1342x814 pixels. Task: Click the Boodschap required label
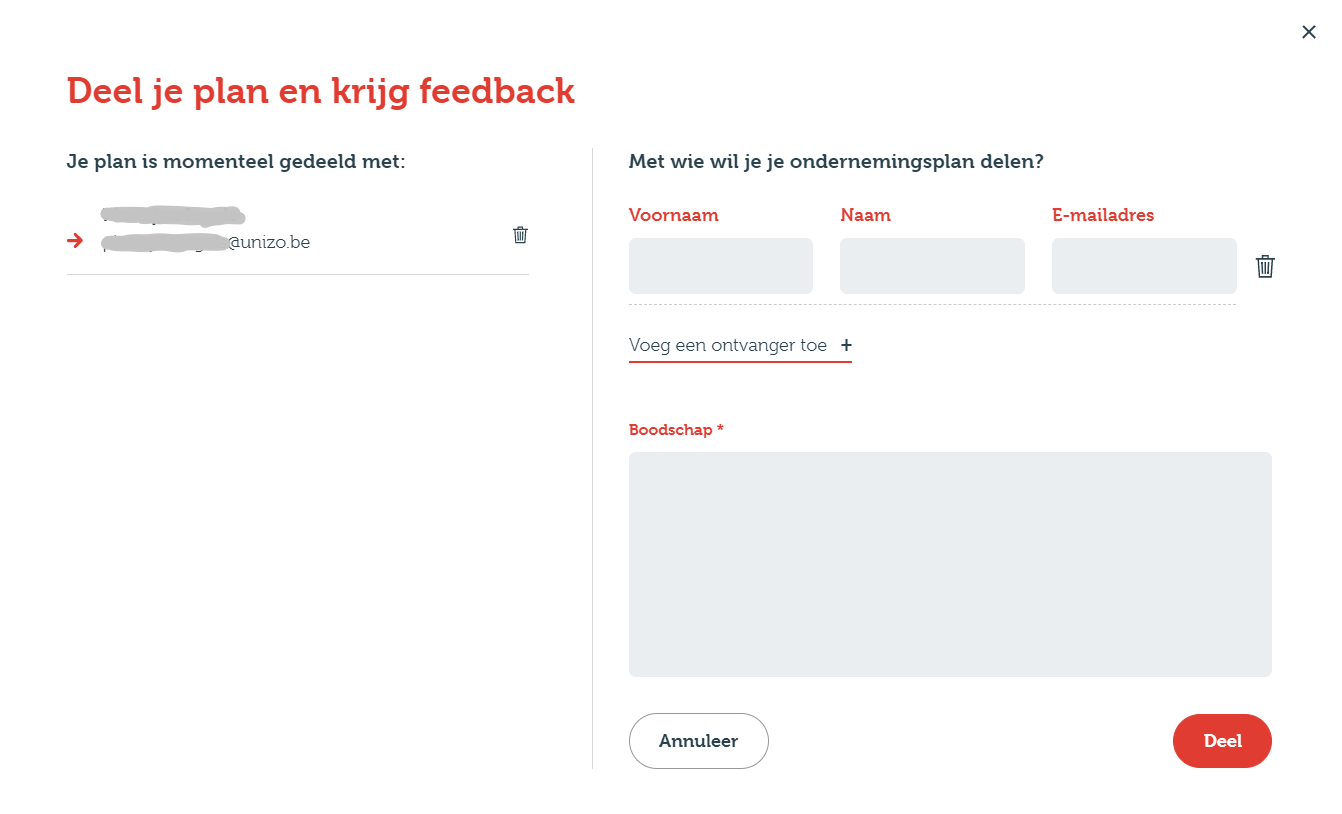(676, 430)
